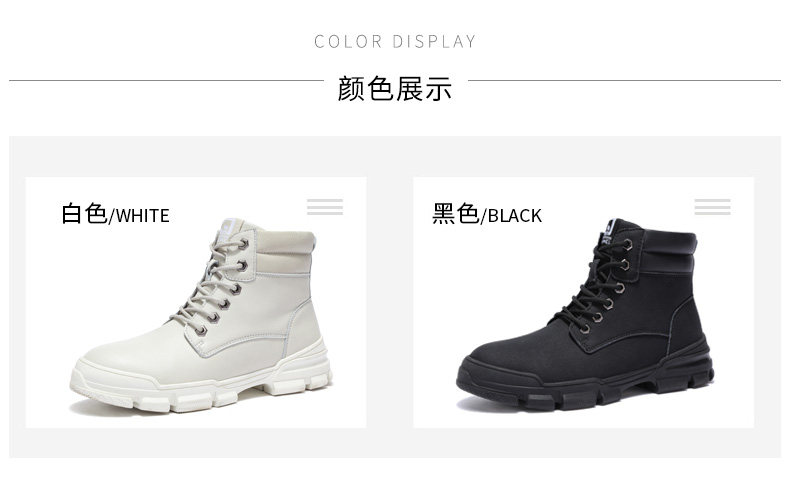
Task: Click the white boot's chunky sole heel
Action: [x=300, y=374]
